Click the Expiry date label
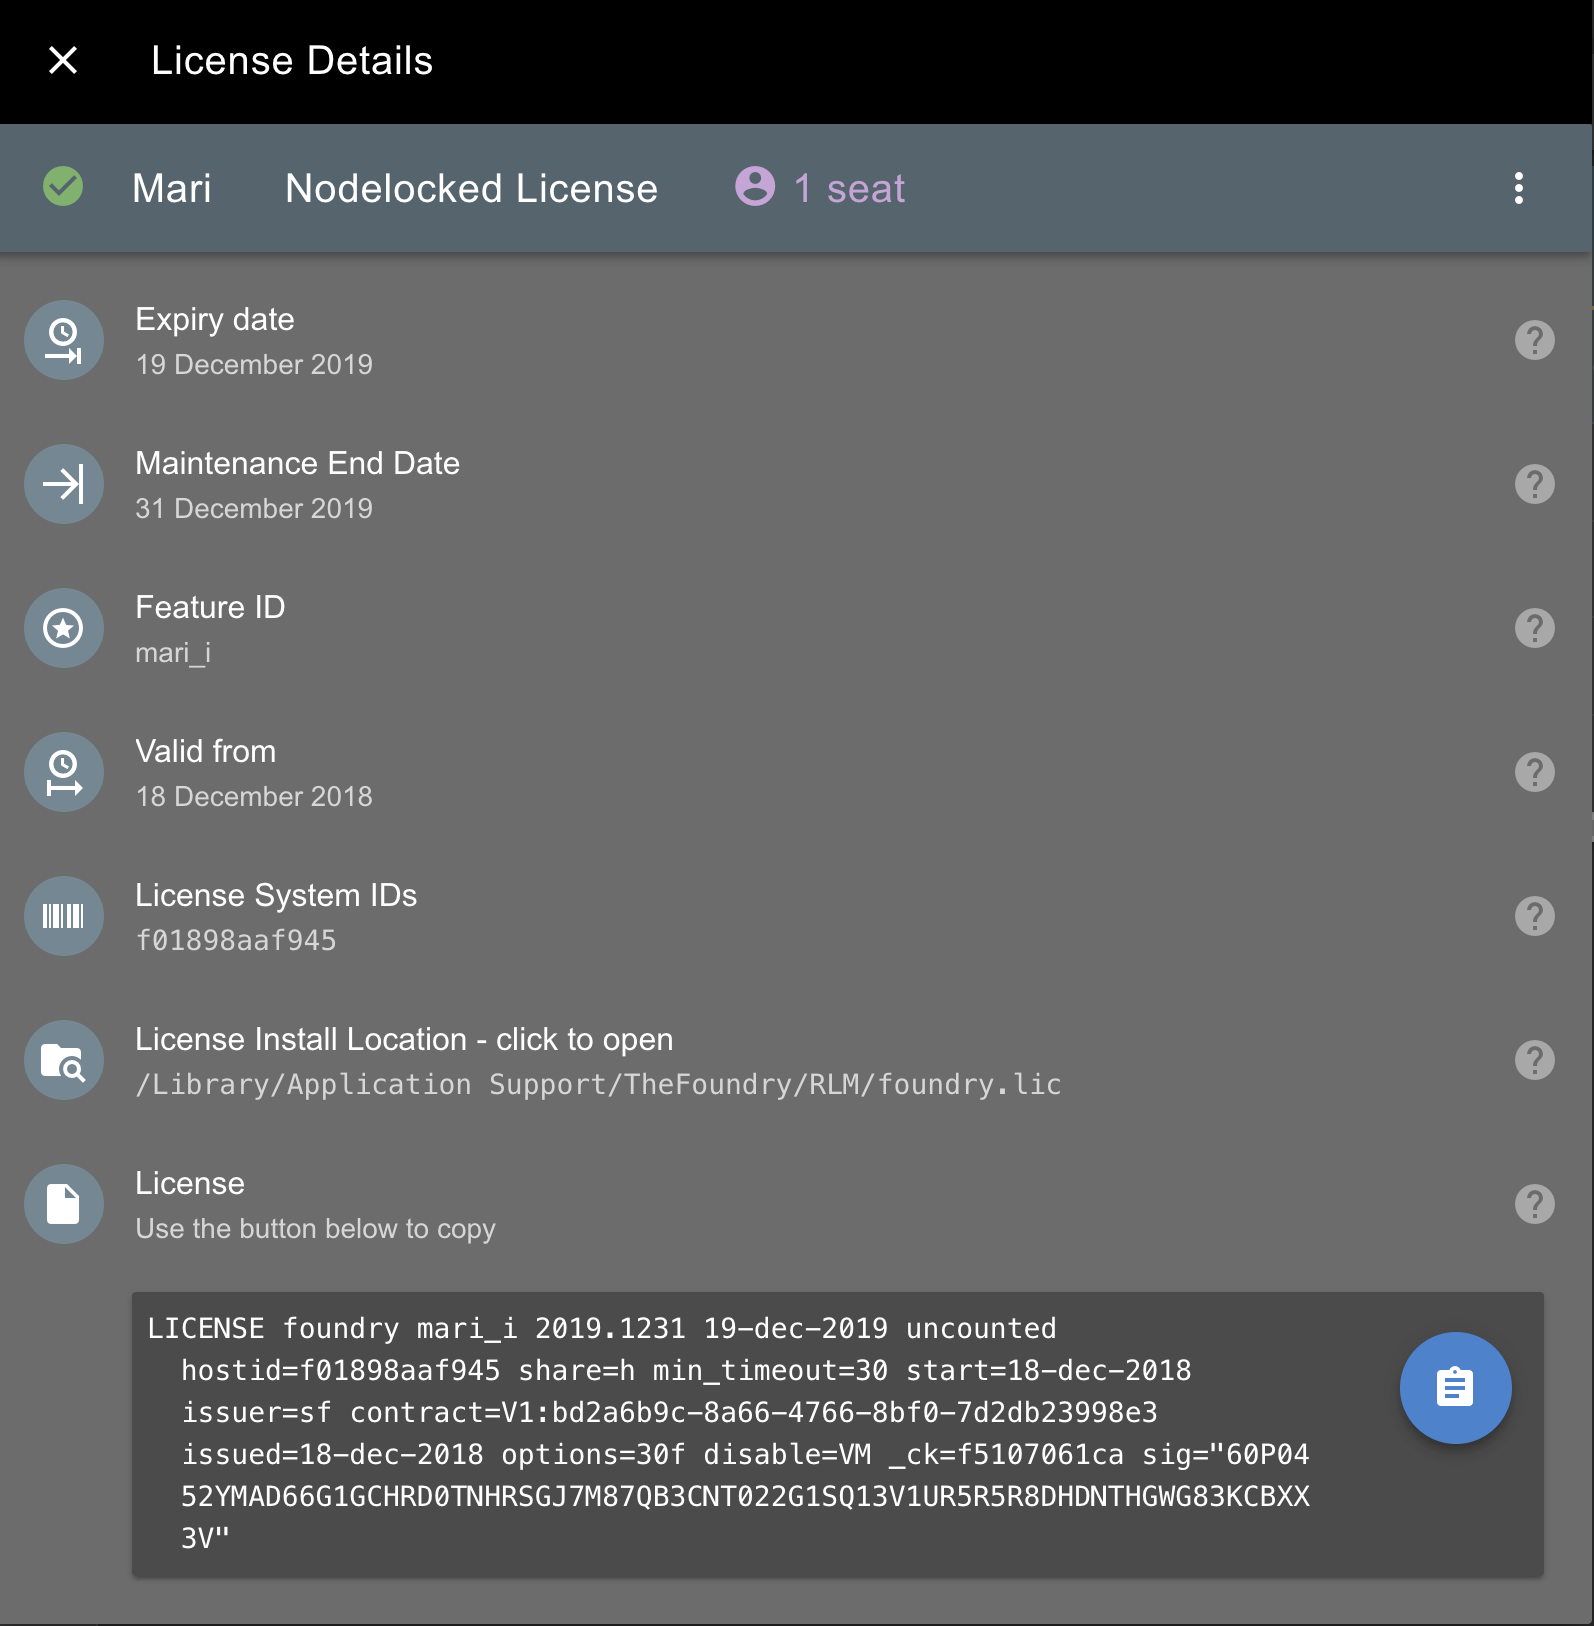The image size is (1594, 1626). pos(215,319)
